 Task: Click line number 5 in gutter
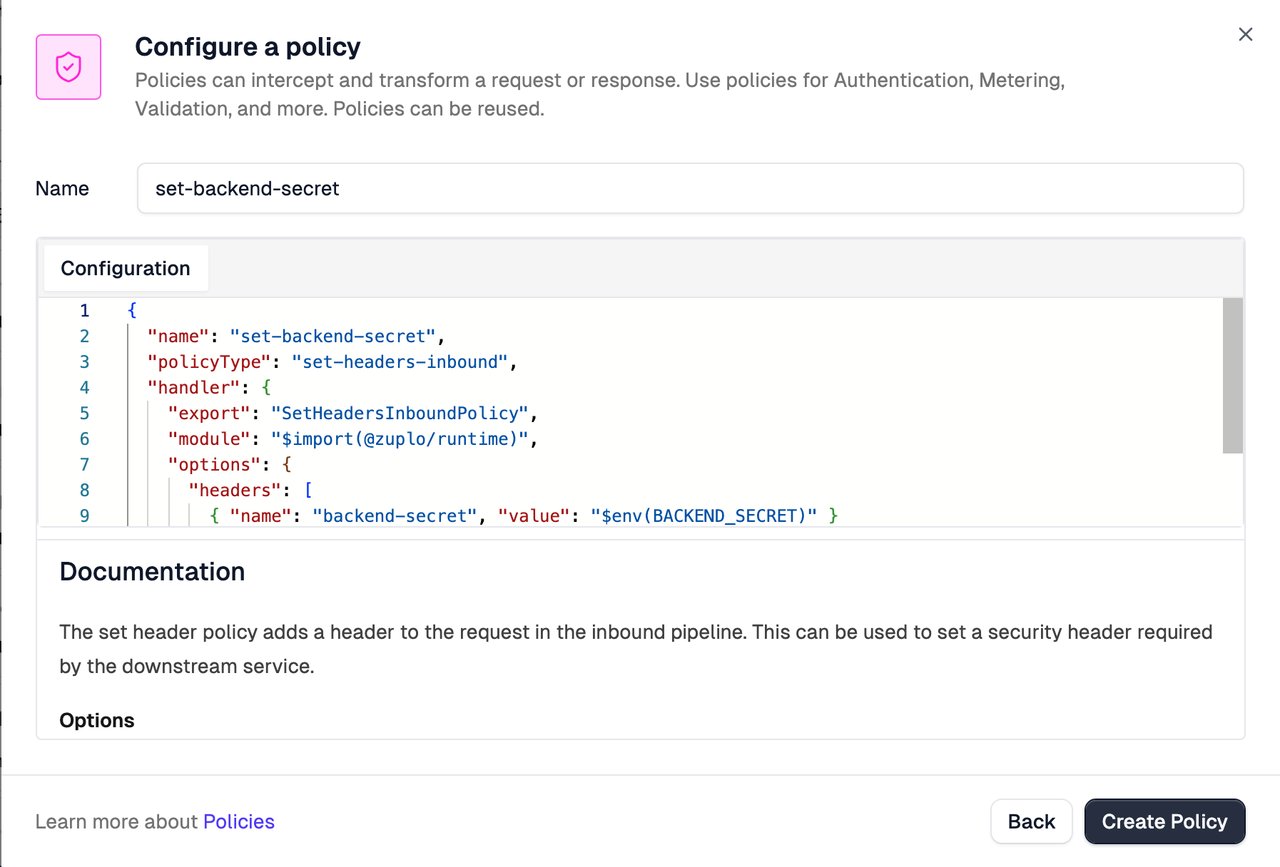(85, 413)
